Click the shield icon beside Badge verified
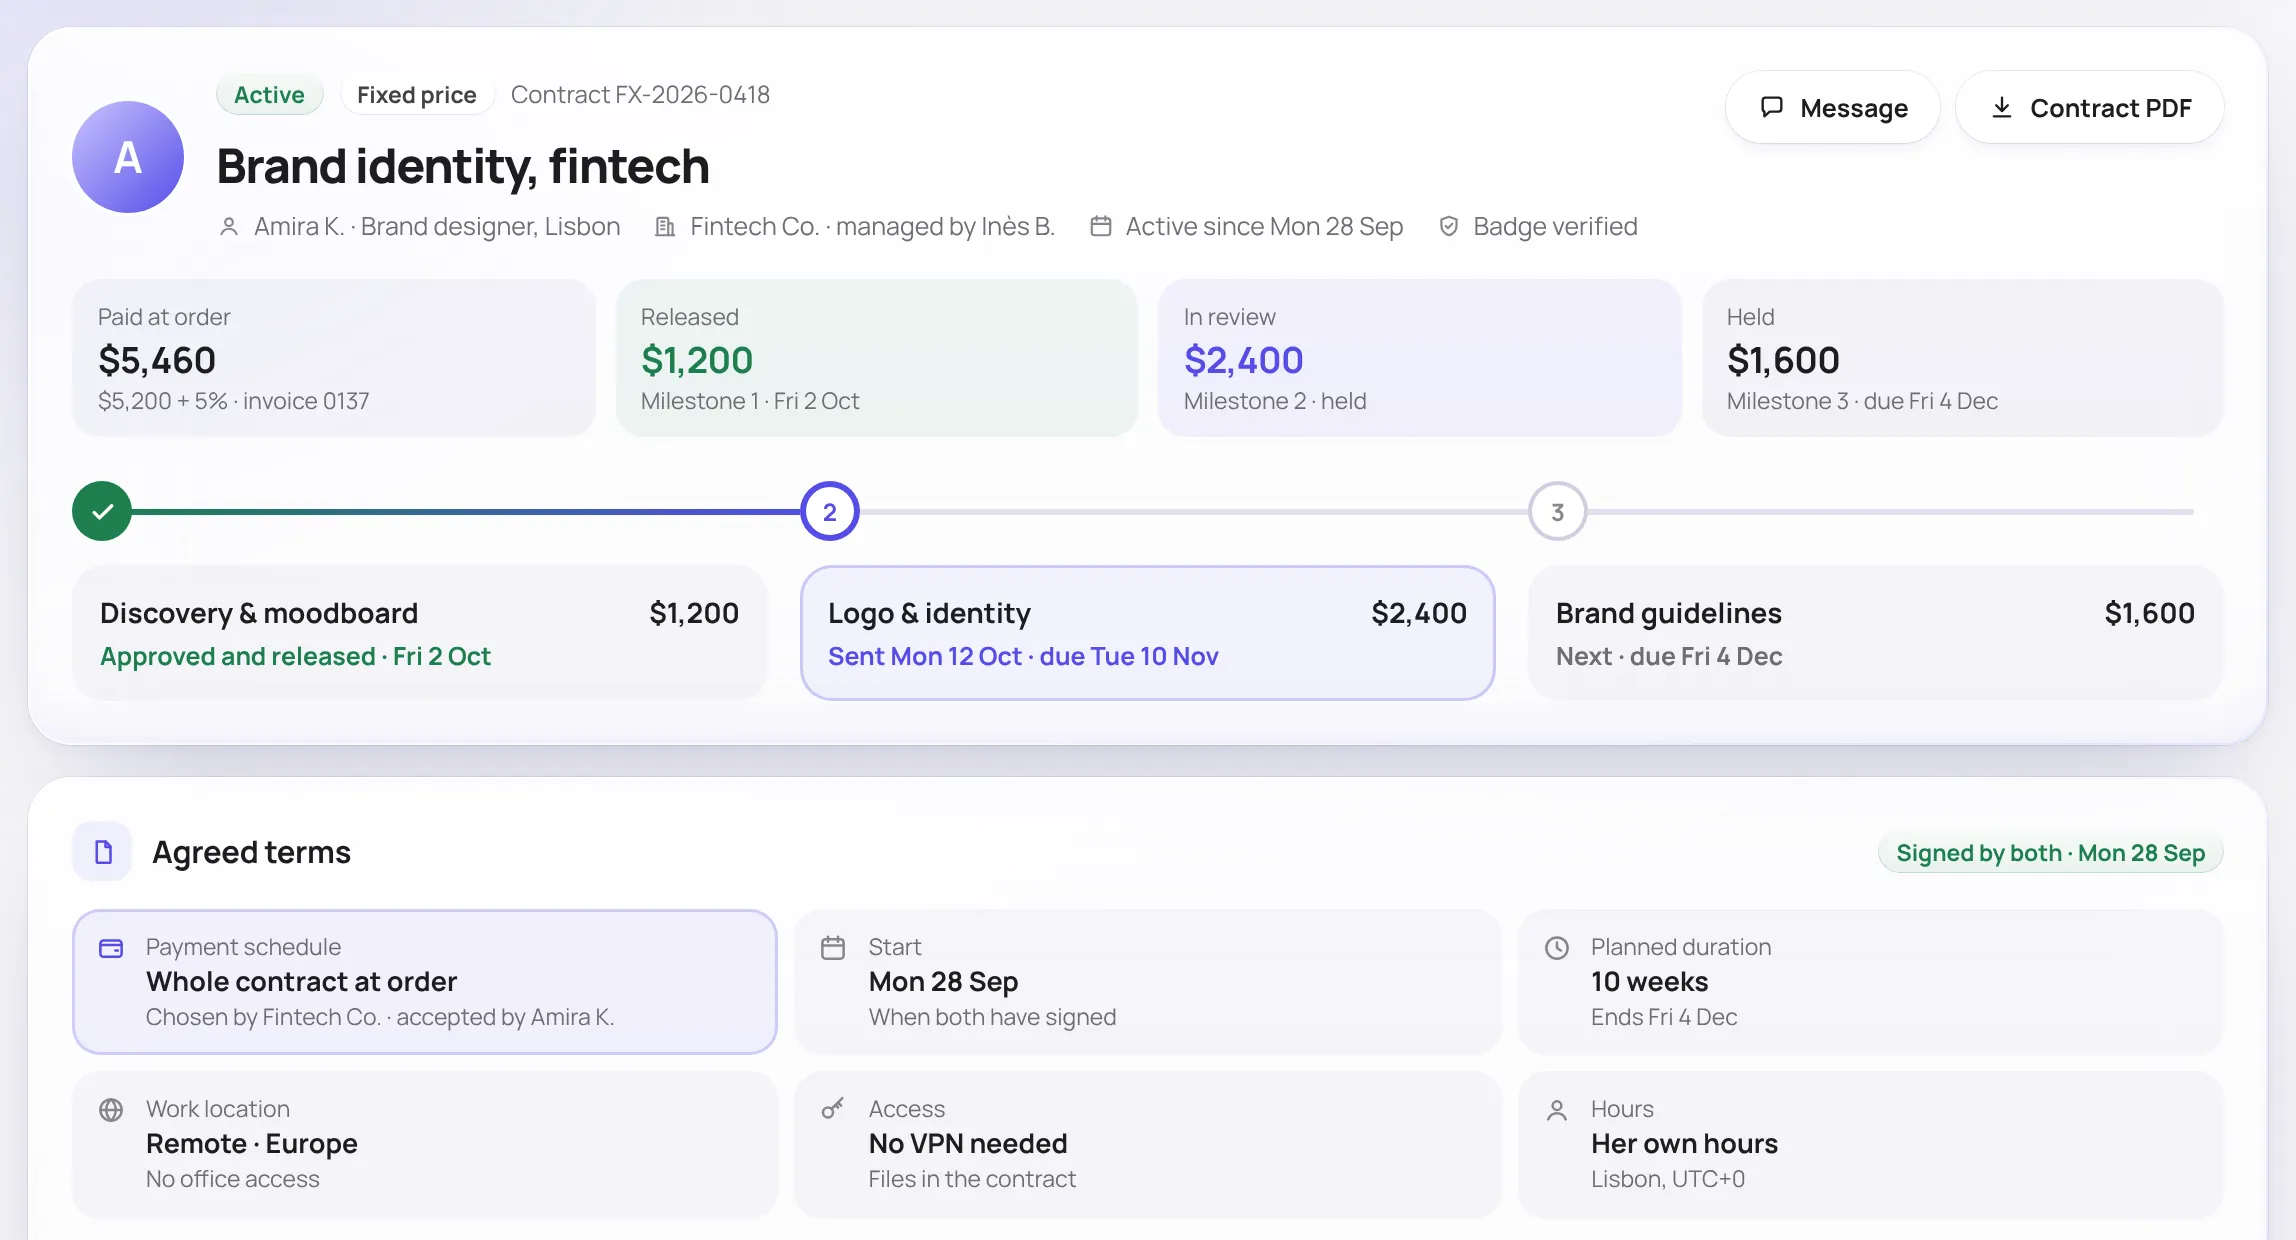 tap(1448, 227)
